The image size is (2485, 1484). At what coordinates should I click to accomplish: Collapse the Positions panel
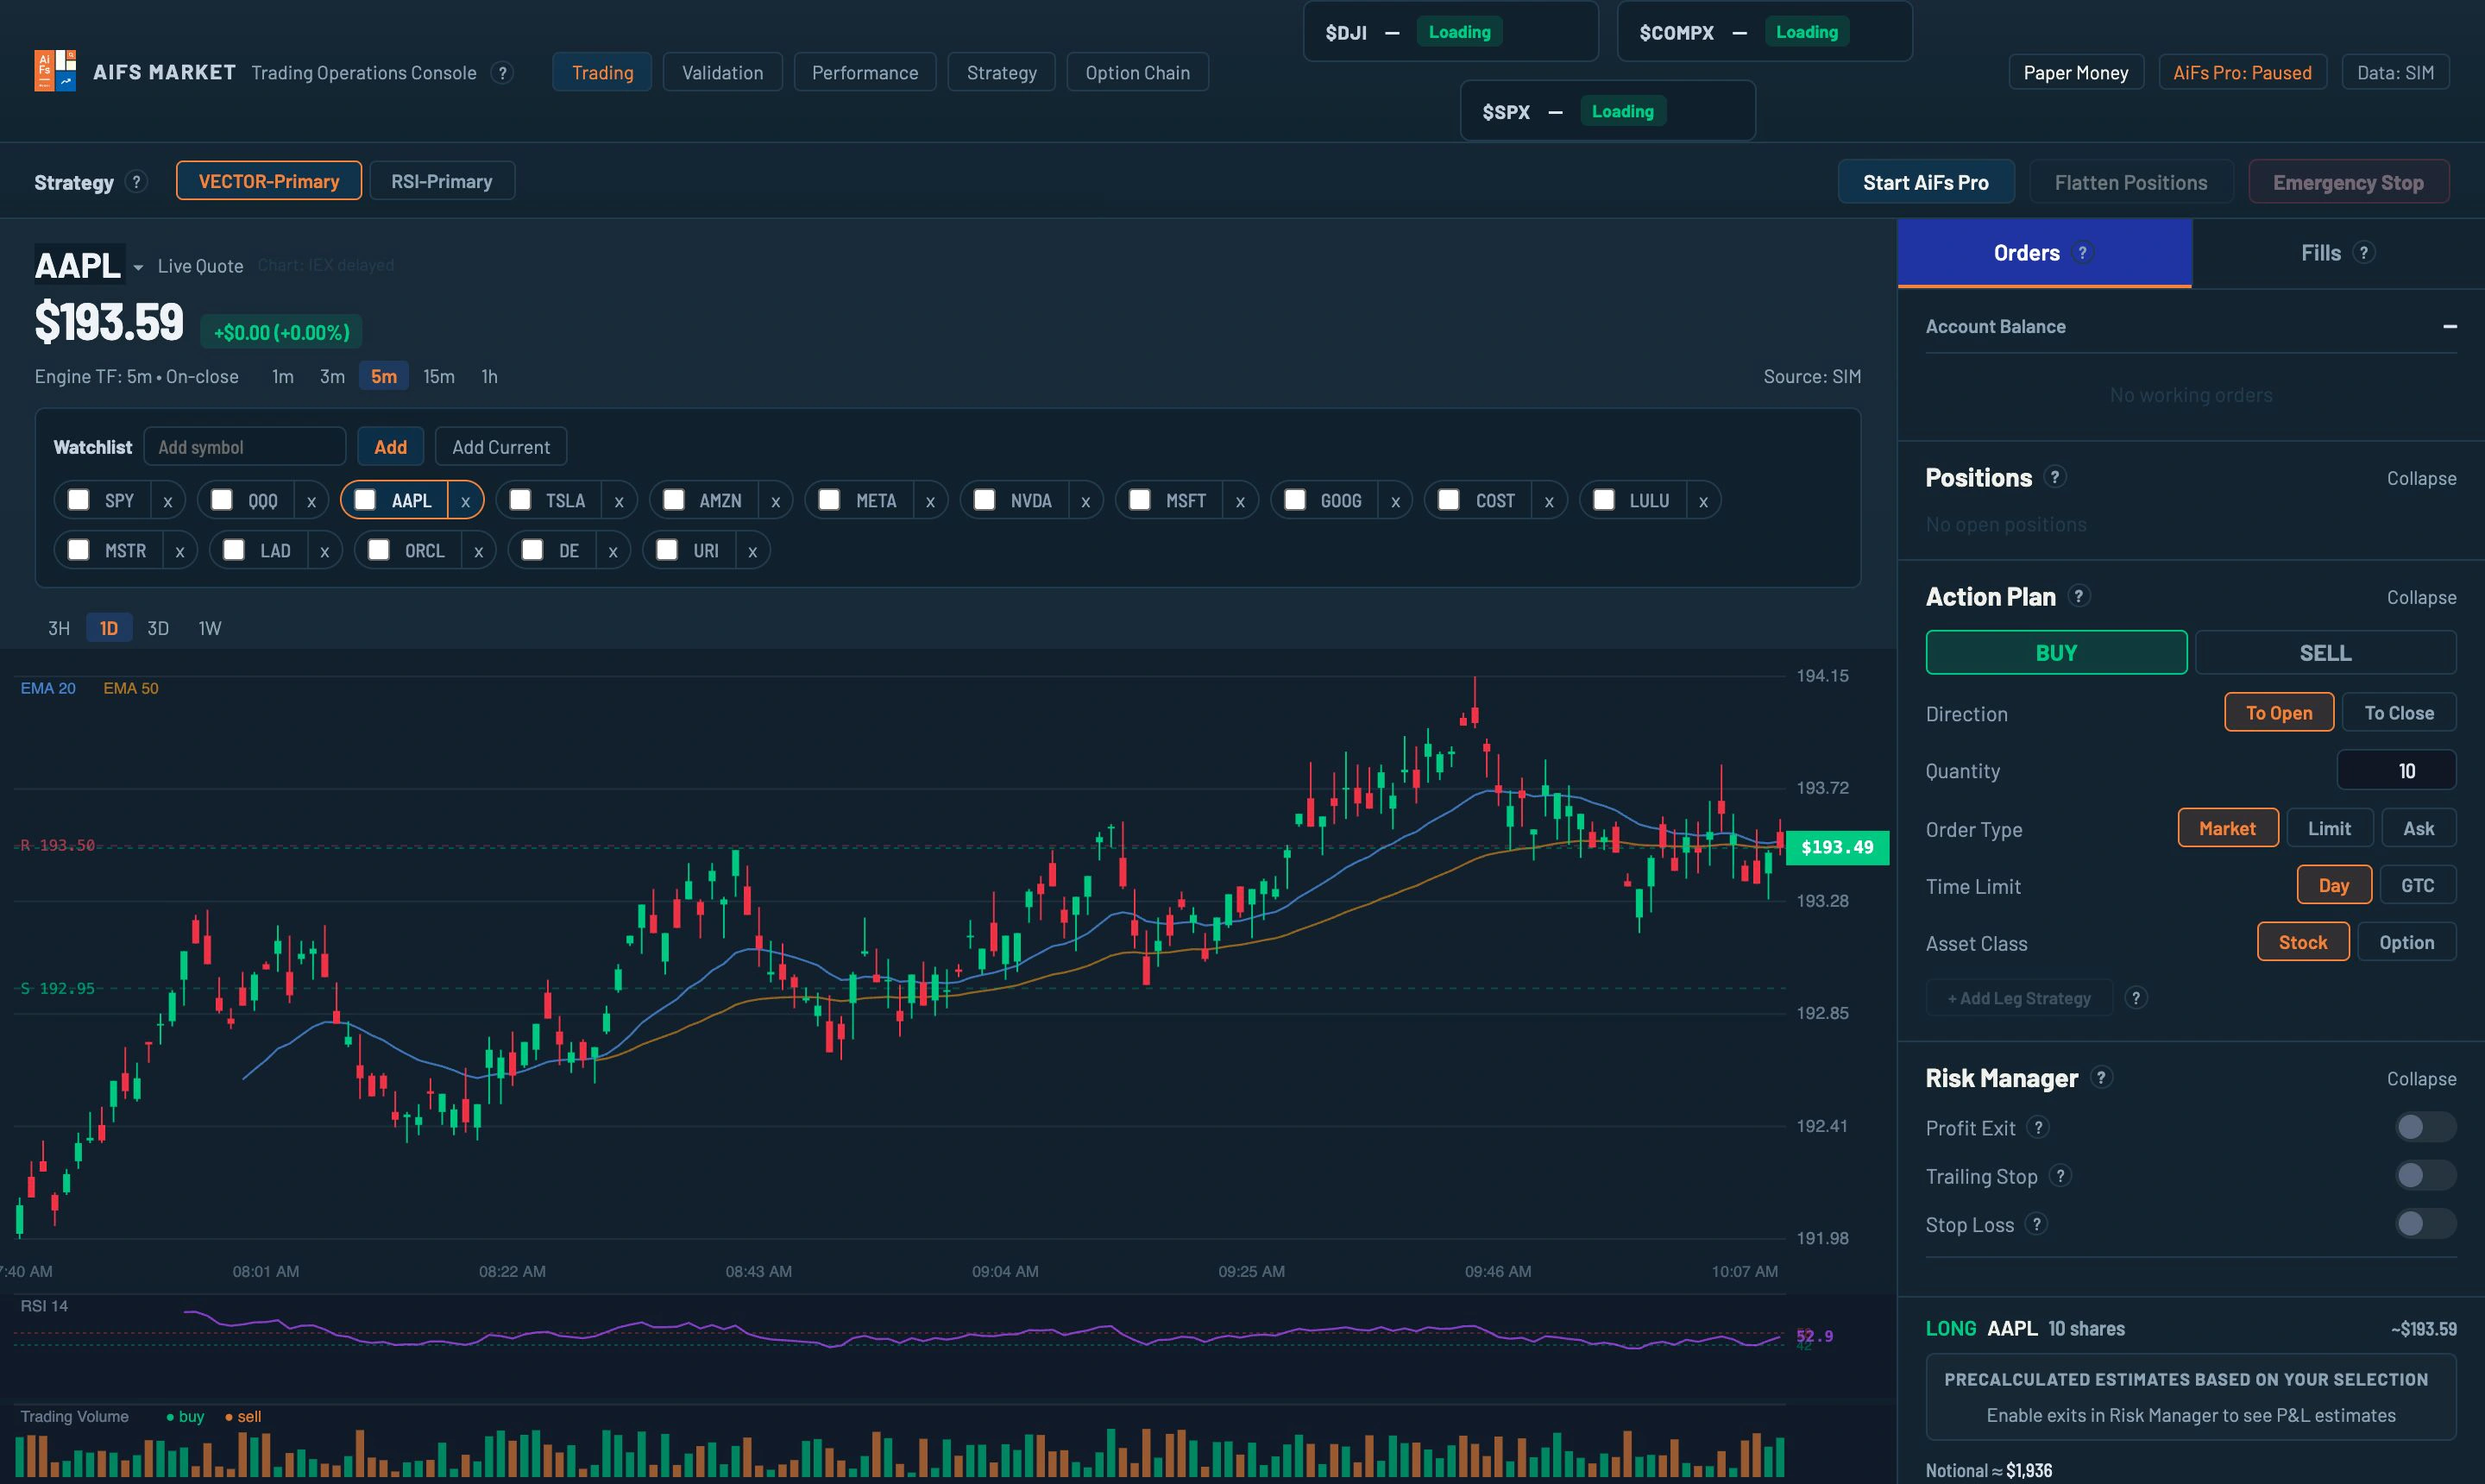tap(2421, 478)
